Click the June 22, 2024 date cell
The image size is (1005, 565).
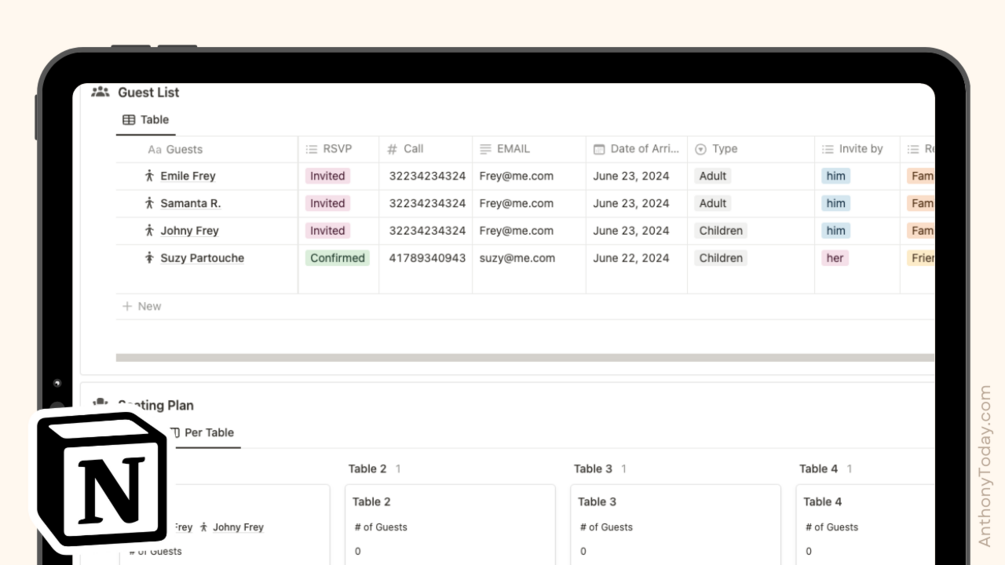click(631, 258)
